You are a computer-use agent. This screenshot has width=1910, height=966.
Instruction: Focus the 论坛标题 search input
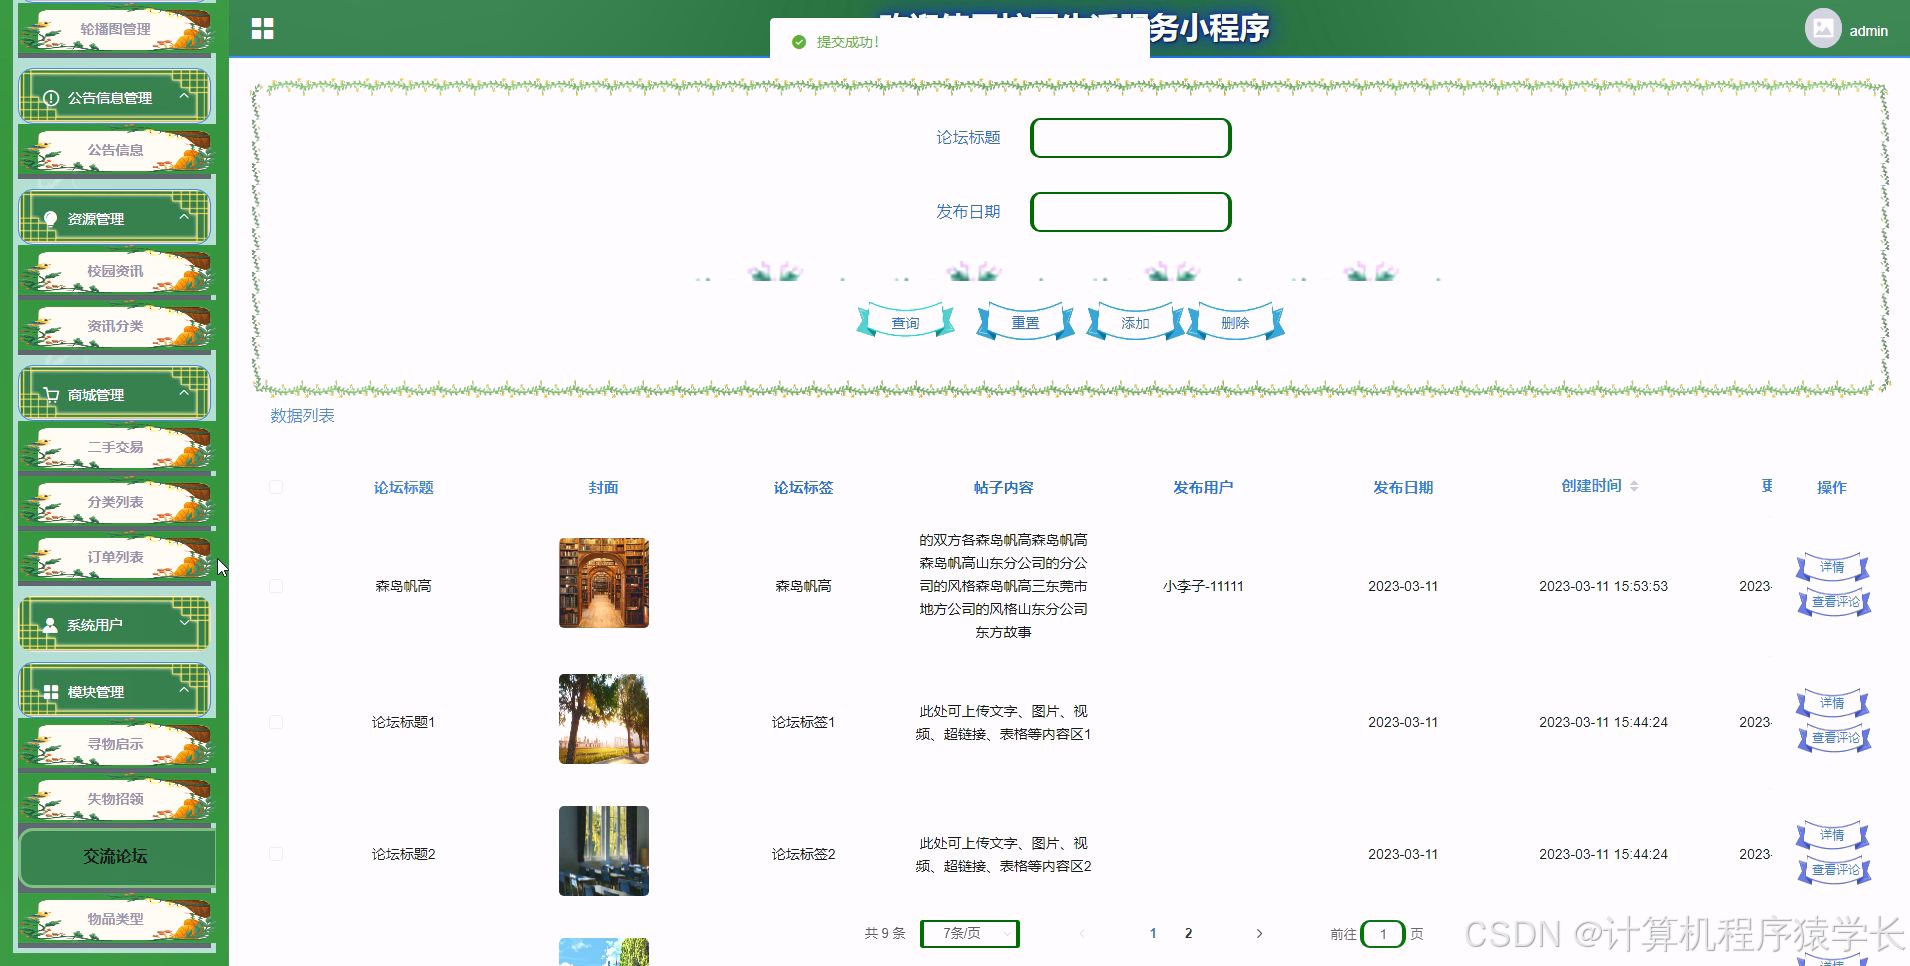1131,138
